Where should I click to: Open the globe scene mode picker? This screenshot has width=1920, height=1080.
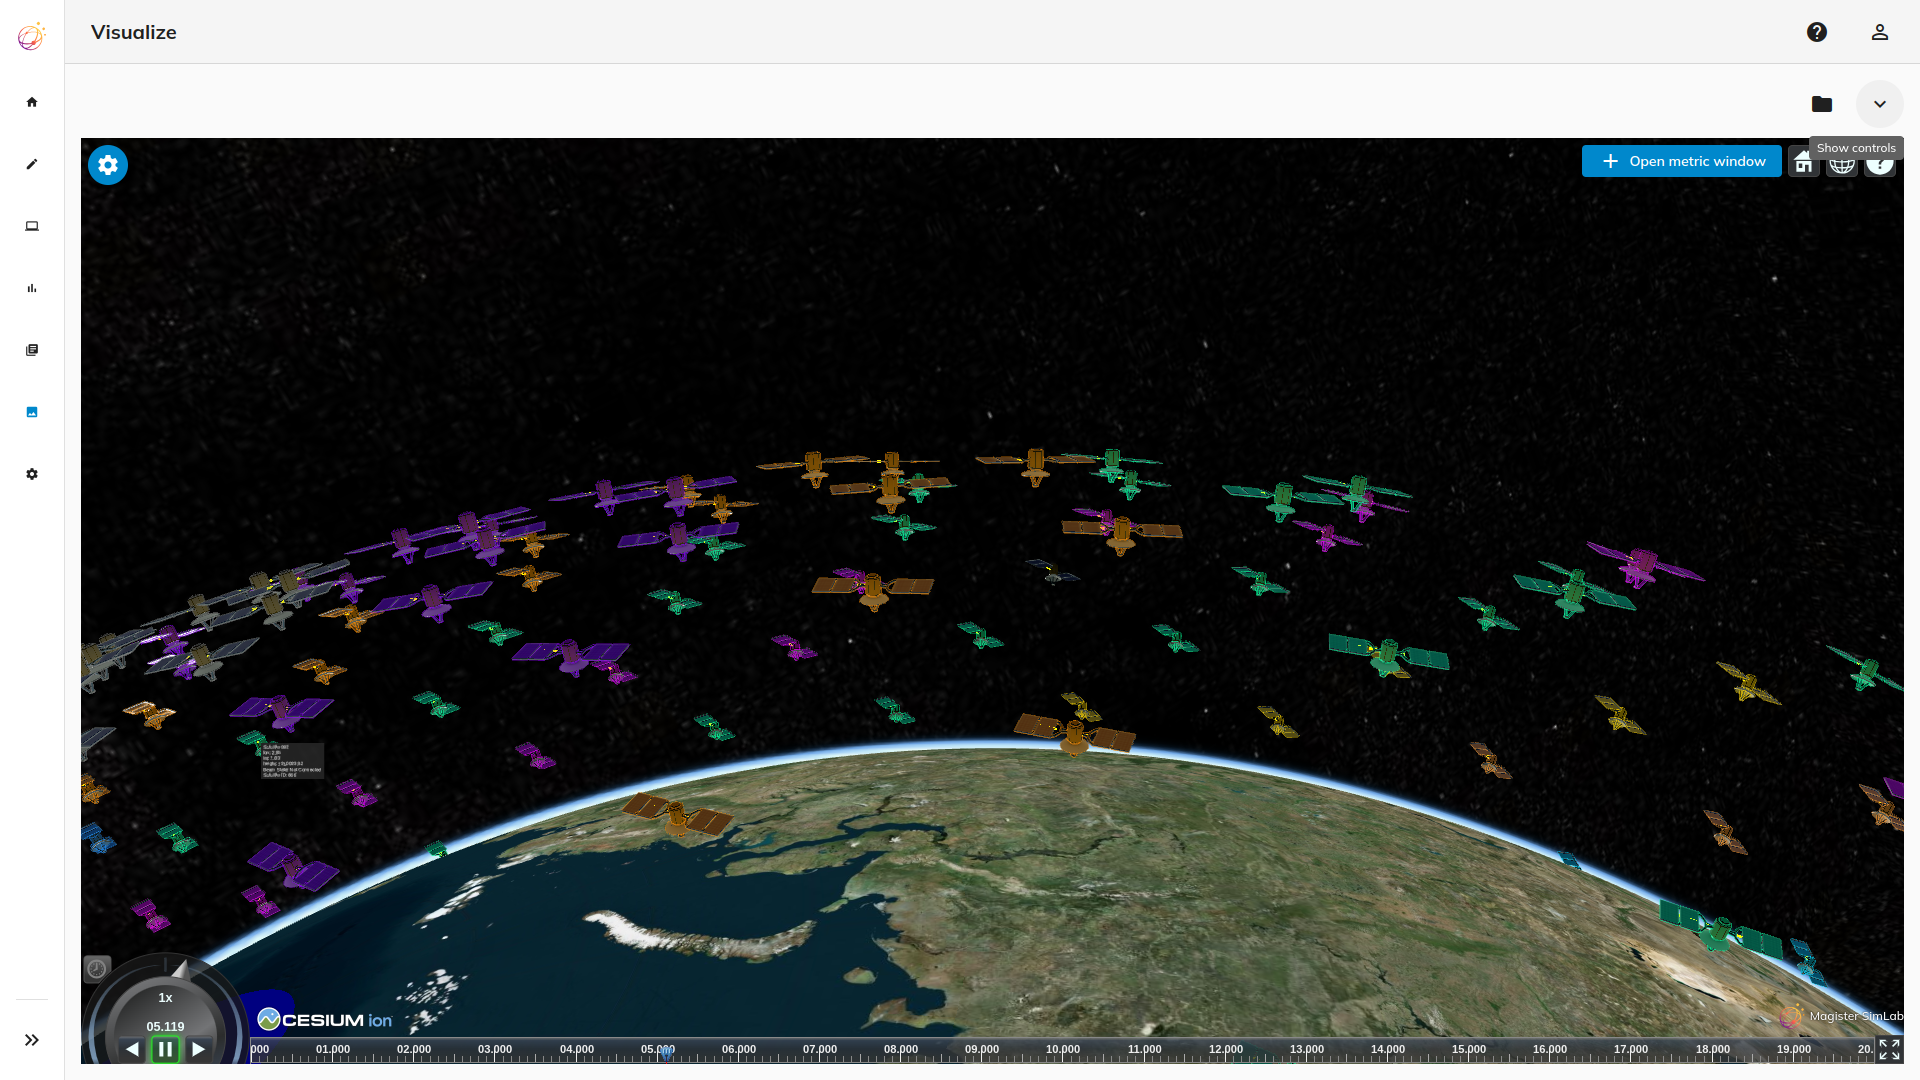coord(1842,166)
